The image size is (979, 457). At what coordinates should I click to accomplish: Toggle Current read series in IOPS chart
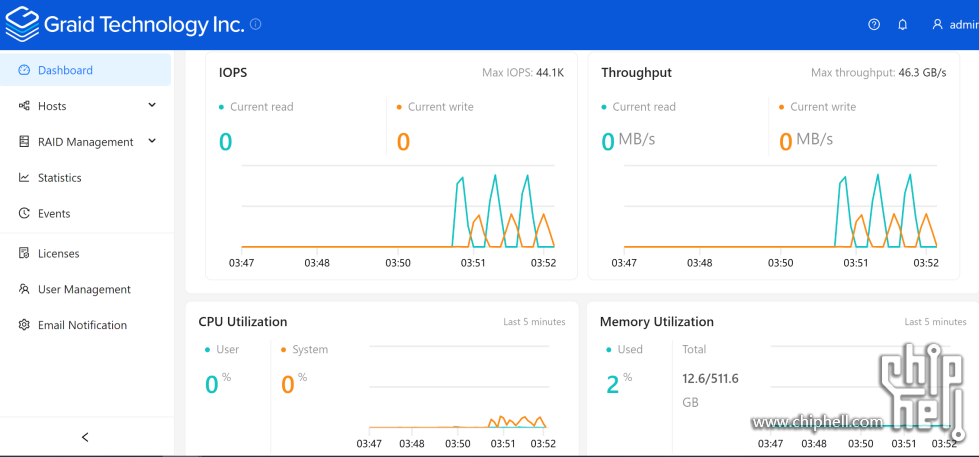click(x=260, y=107)
